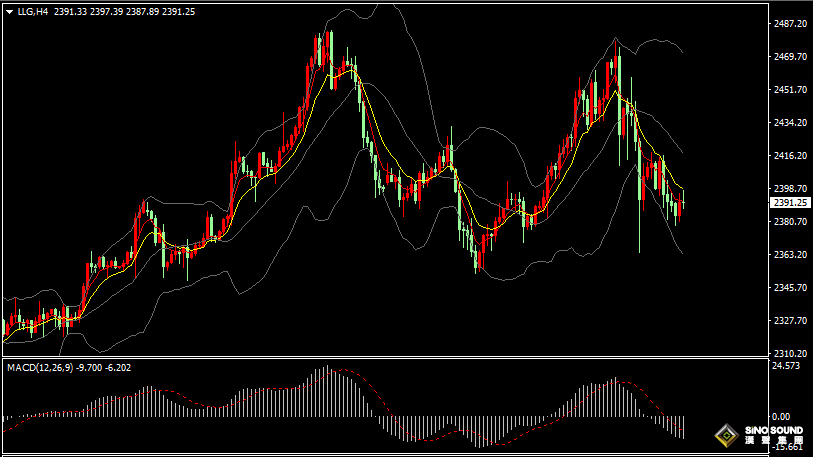Click the current price tag 2391.25

pos(790,202)
